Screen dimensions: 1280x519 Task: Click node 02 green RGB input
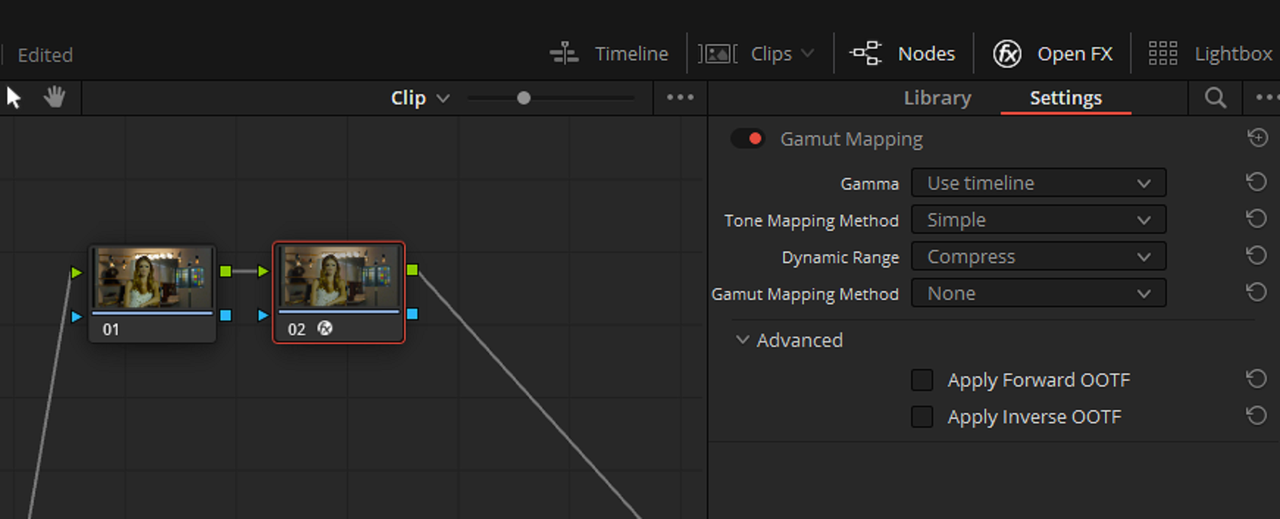point(263,271)
